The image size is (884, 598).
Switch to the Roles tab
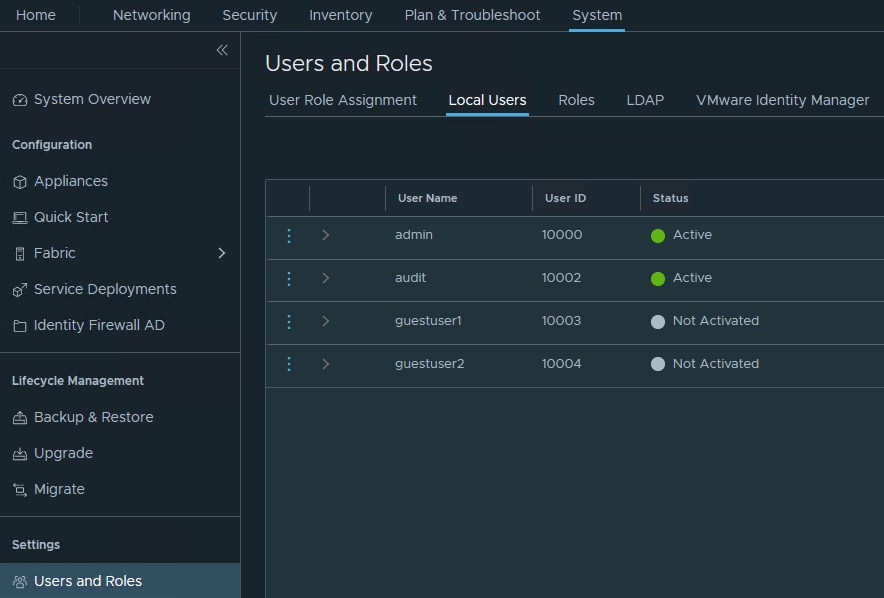tap(576, 100)
